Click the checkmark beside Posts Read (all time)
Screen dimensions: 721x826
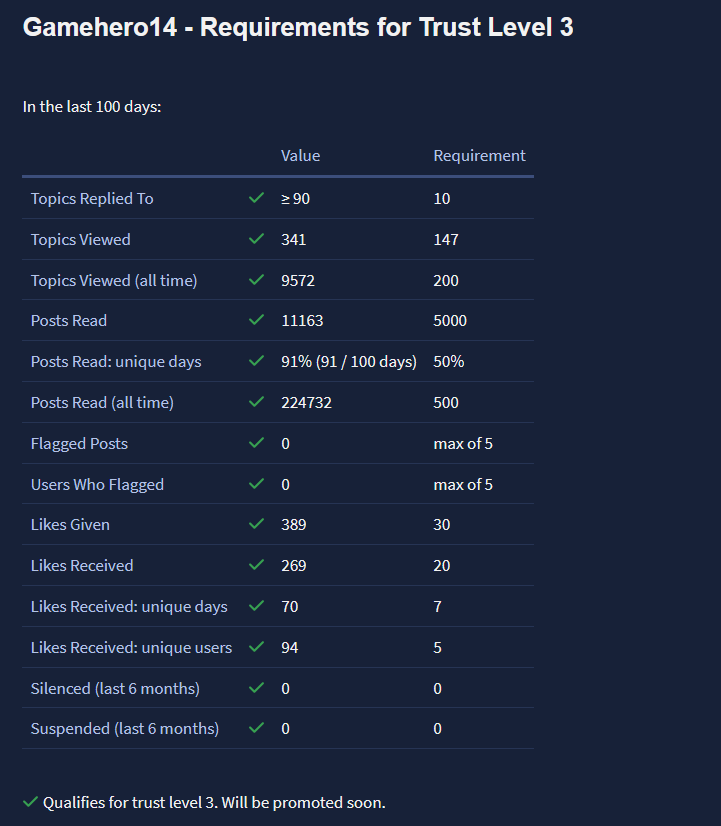point(256,402)
